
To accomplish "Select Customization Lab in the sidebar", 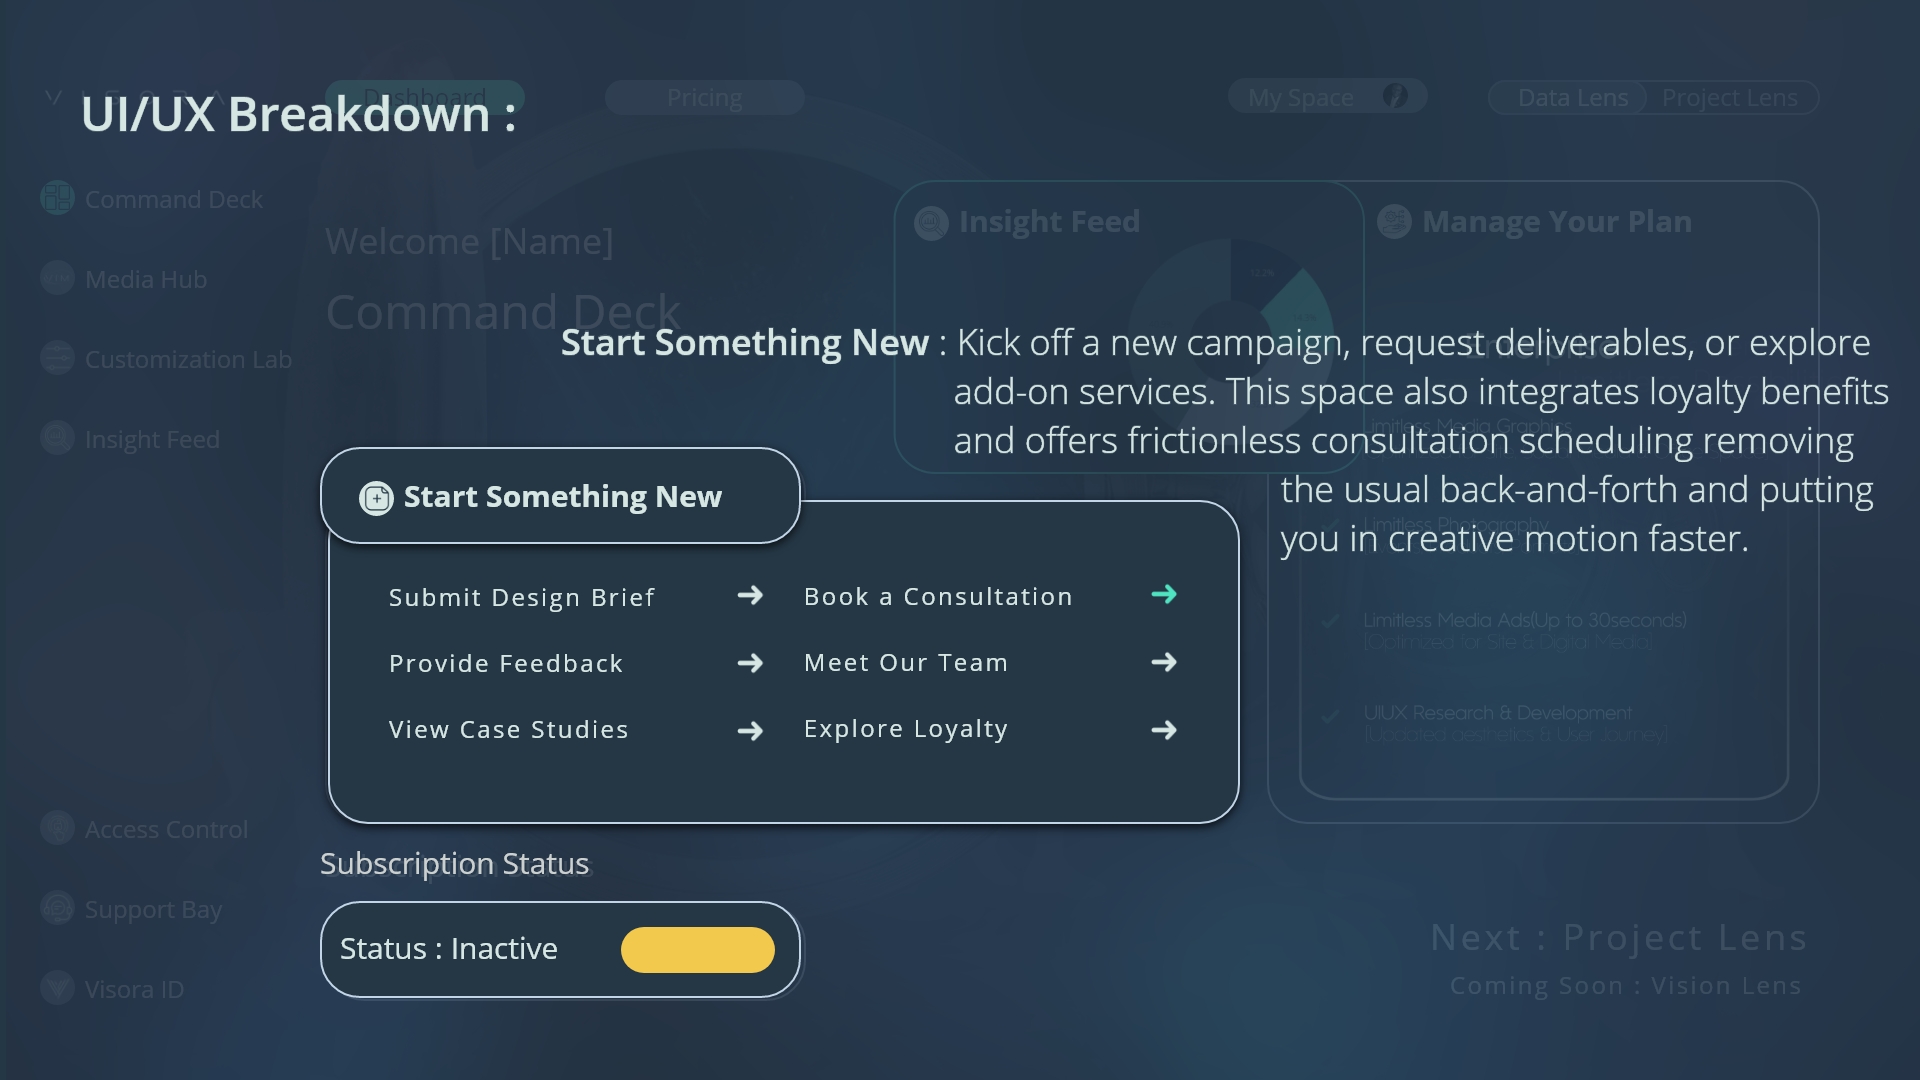I will coord(188,359).
